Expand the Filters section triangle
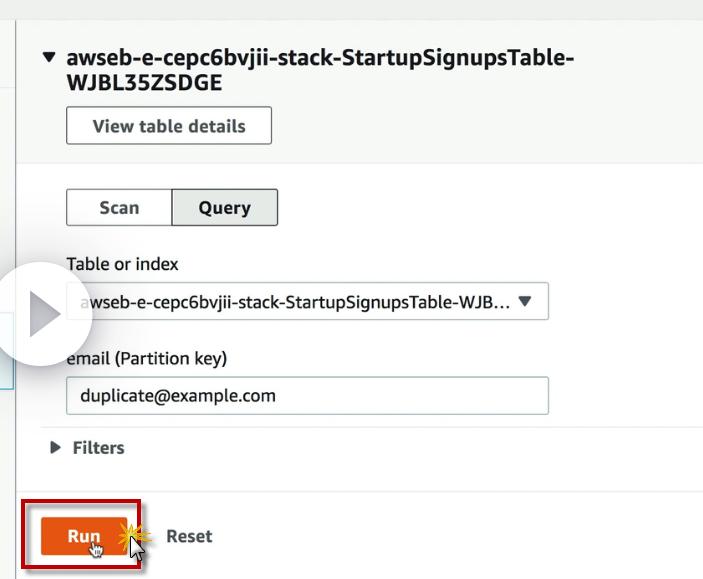Screen dimensions: 703x579 coord(56,448)
